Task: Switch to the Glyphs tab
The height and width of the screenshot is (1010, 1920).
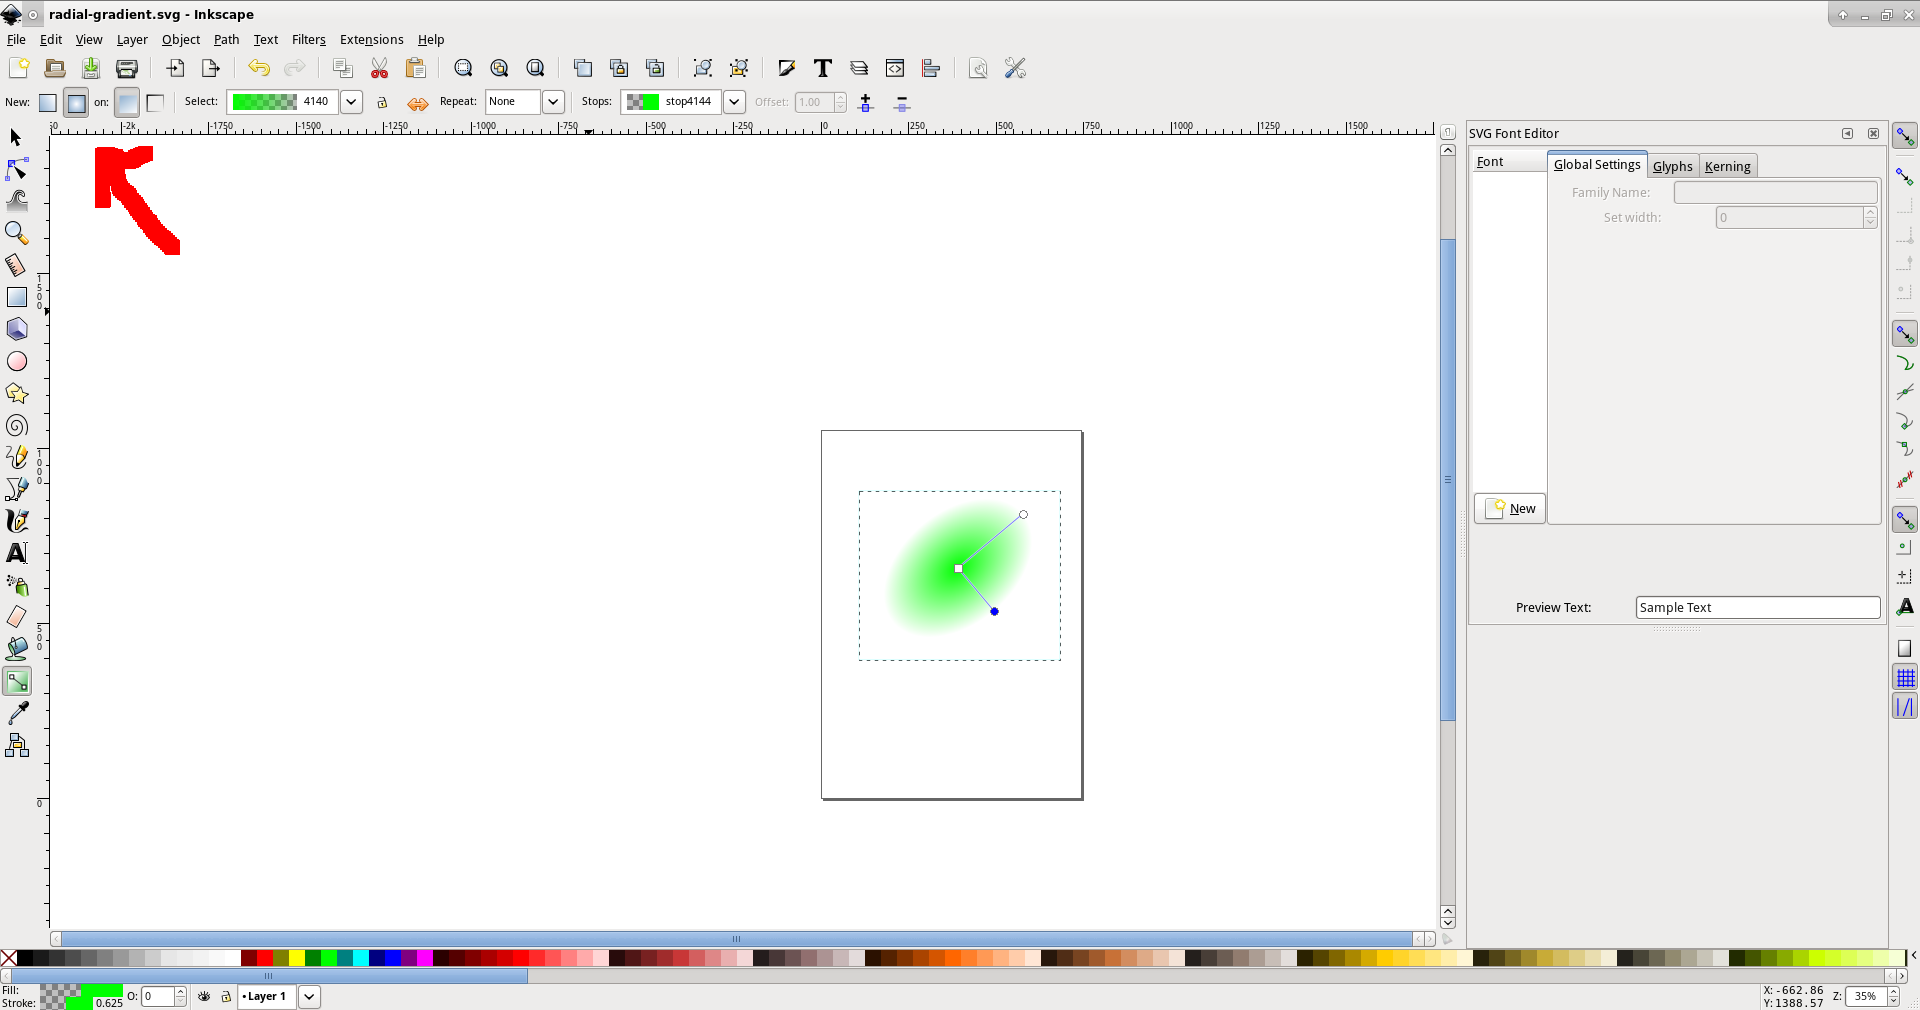Action: click(x=1672, y=166)
